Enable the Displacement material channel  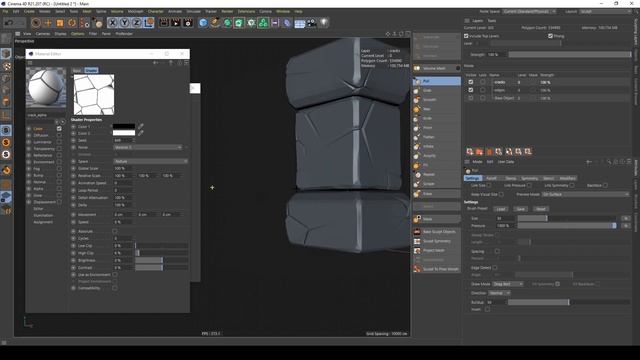(x=59, y=202)
